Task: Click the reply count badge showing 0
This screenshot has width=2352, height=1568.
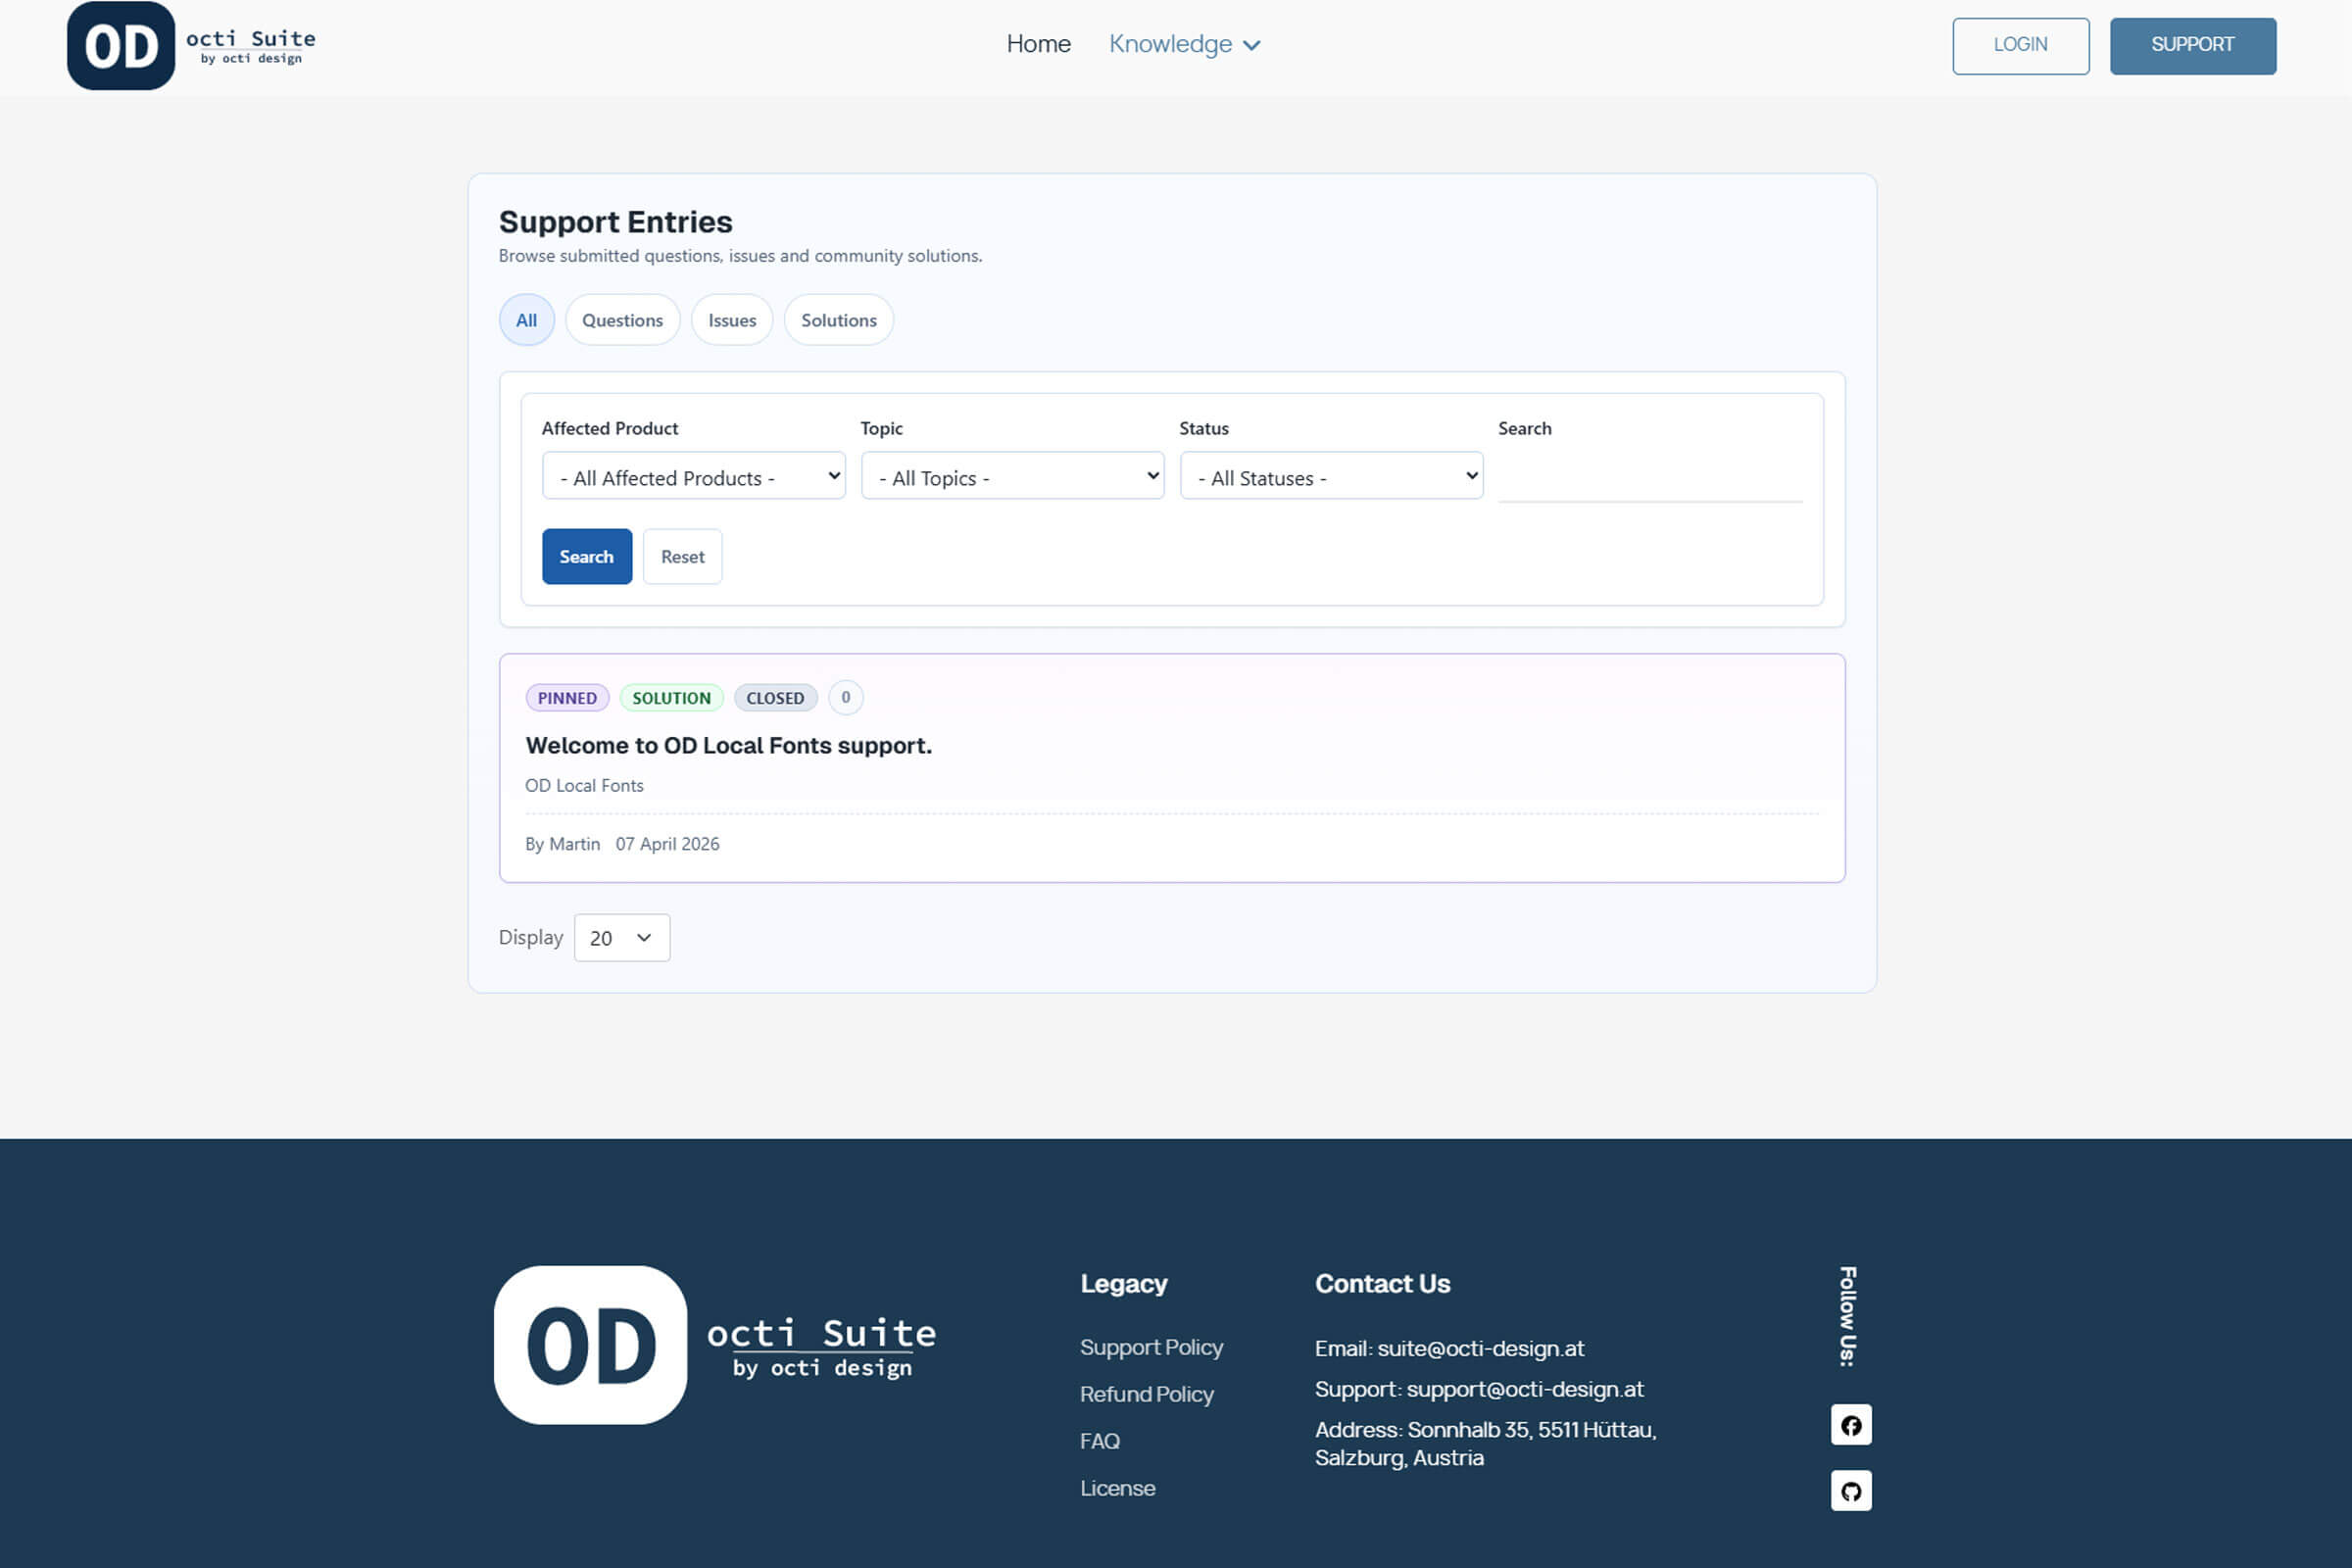Action: tap(846, 697)
